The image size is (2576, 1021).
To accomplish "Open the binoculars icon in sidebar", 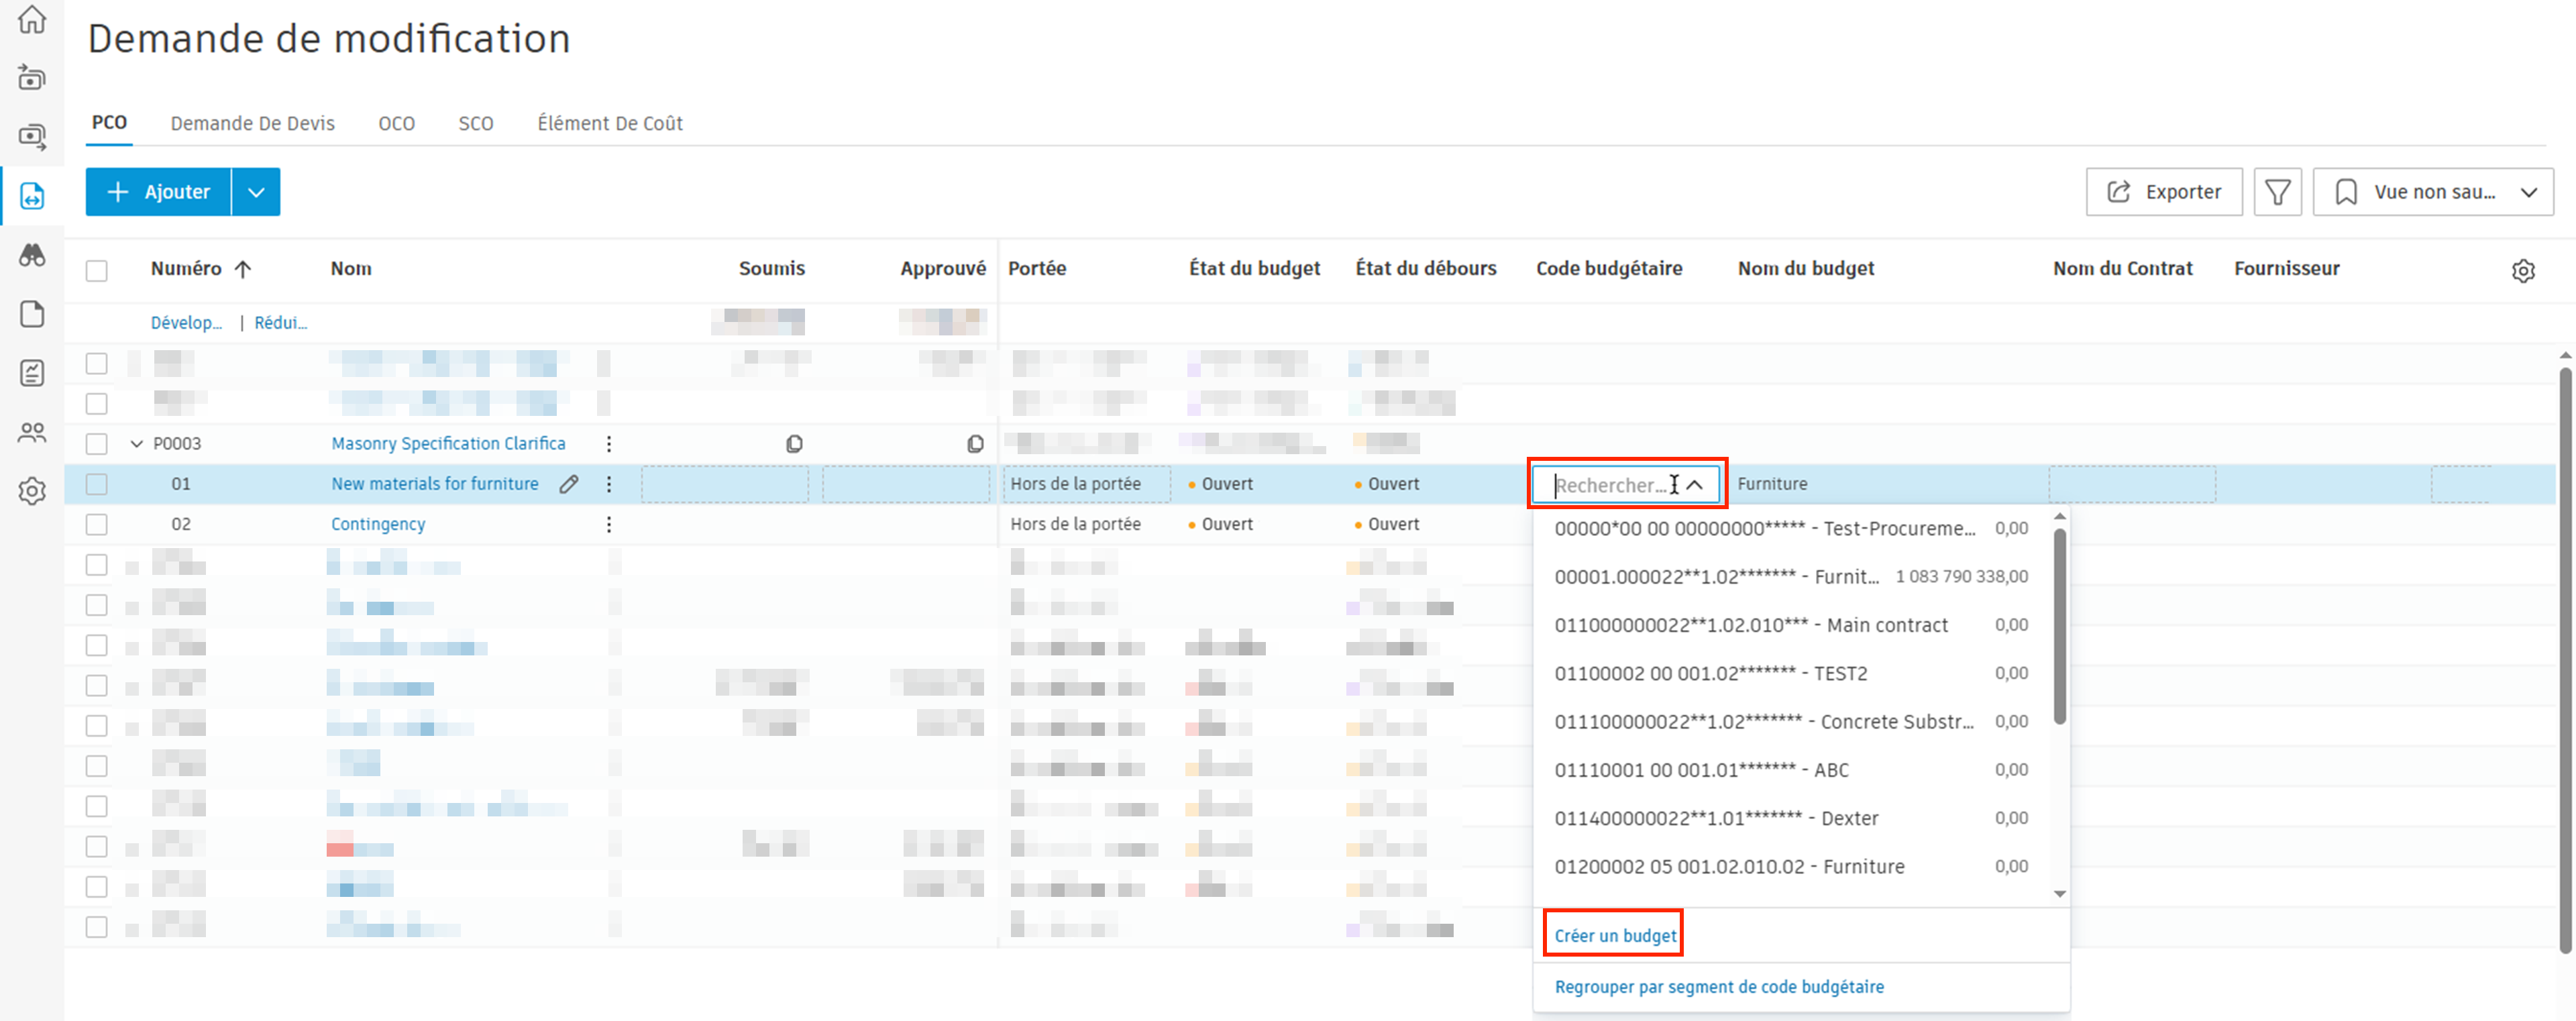I will click(32, 255).
